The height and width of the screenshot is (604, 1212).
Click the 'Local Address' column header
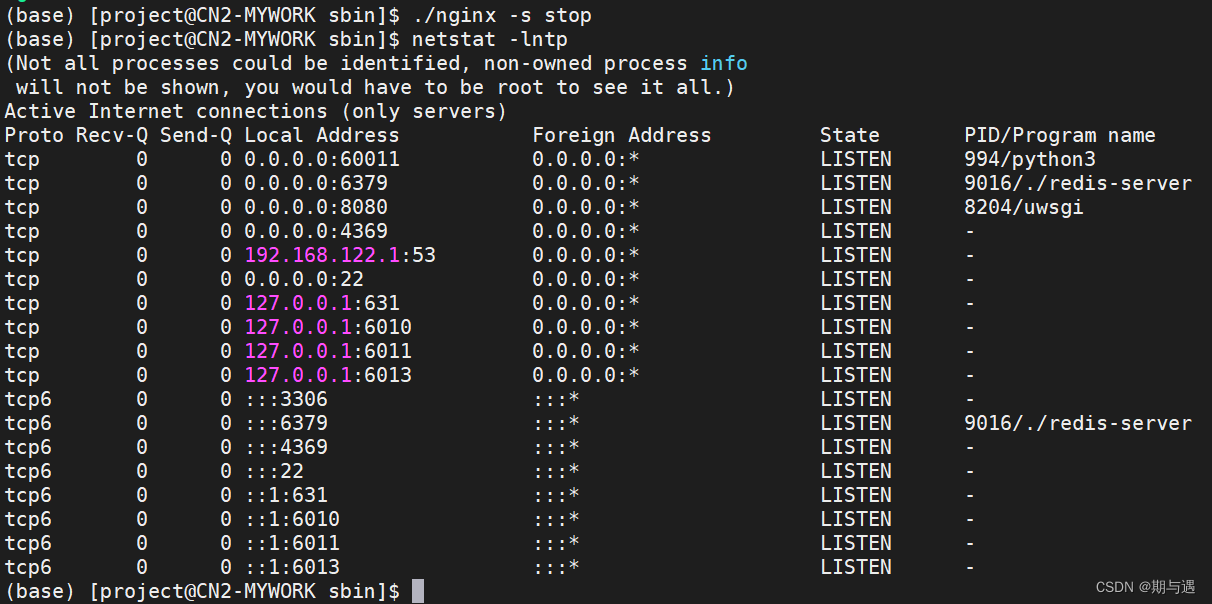(x=322, y=136)
